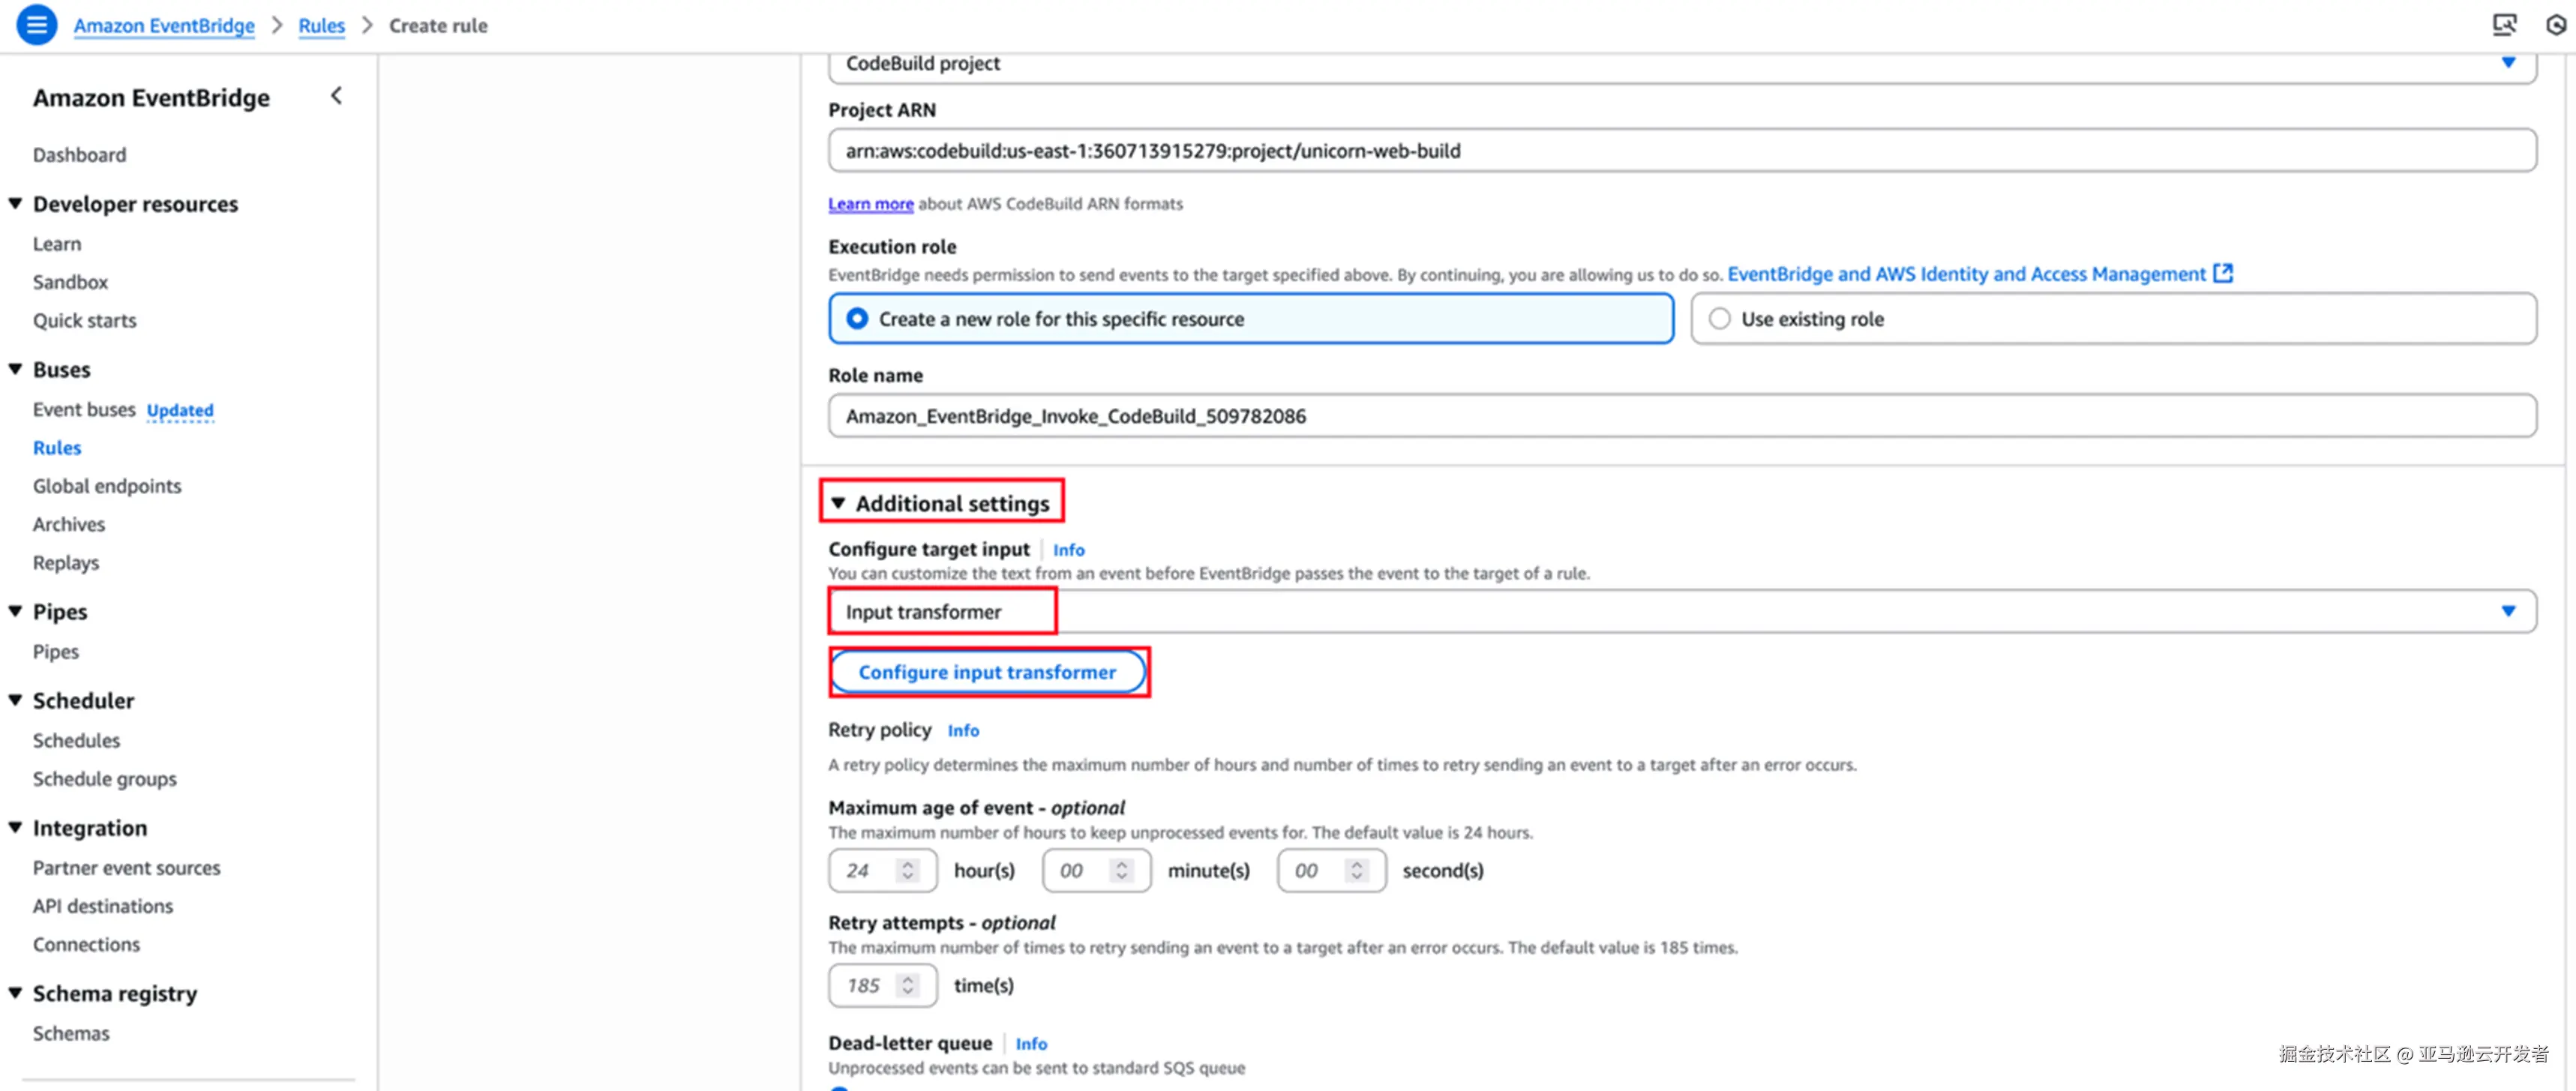Collapse the Amazon EventBridge side panel
The width and height of the screenshot is (2576, 1091).
click(x=336, y=96)
